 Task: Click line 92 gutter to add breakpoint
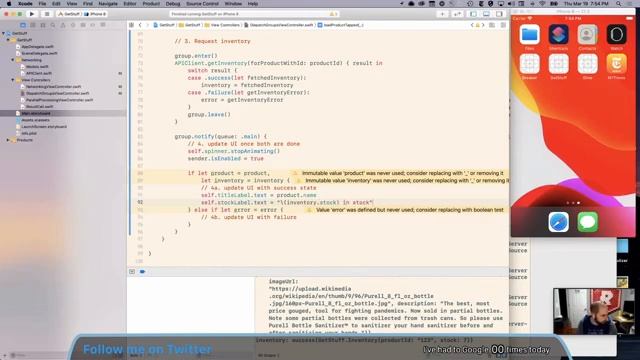[140, 202]
